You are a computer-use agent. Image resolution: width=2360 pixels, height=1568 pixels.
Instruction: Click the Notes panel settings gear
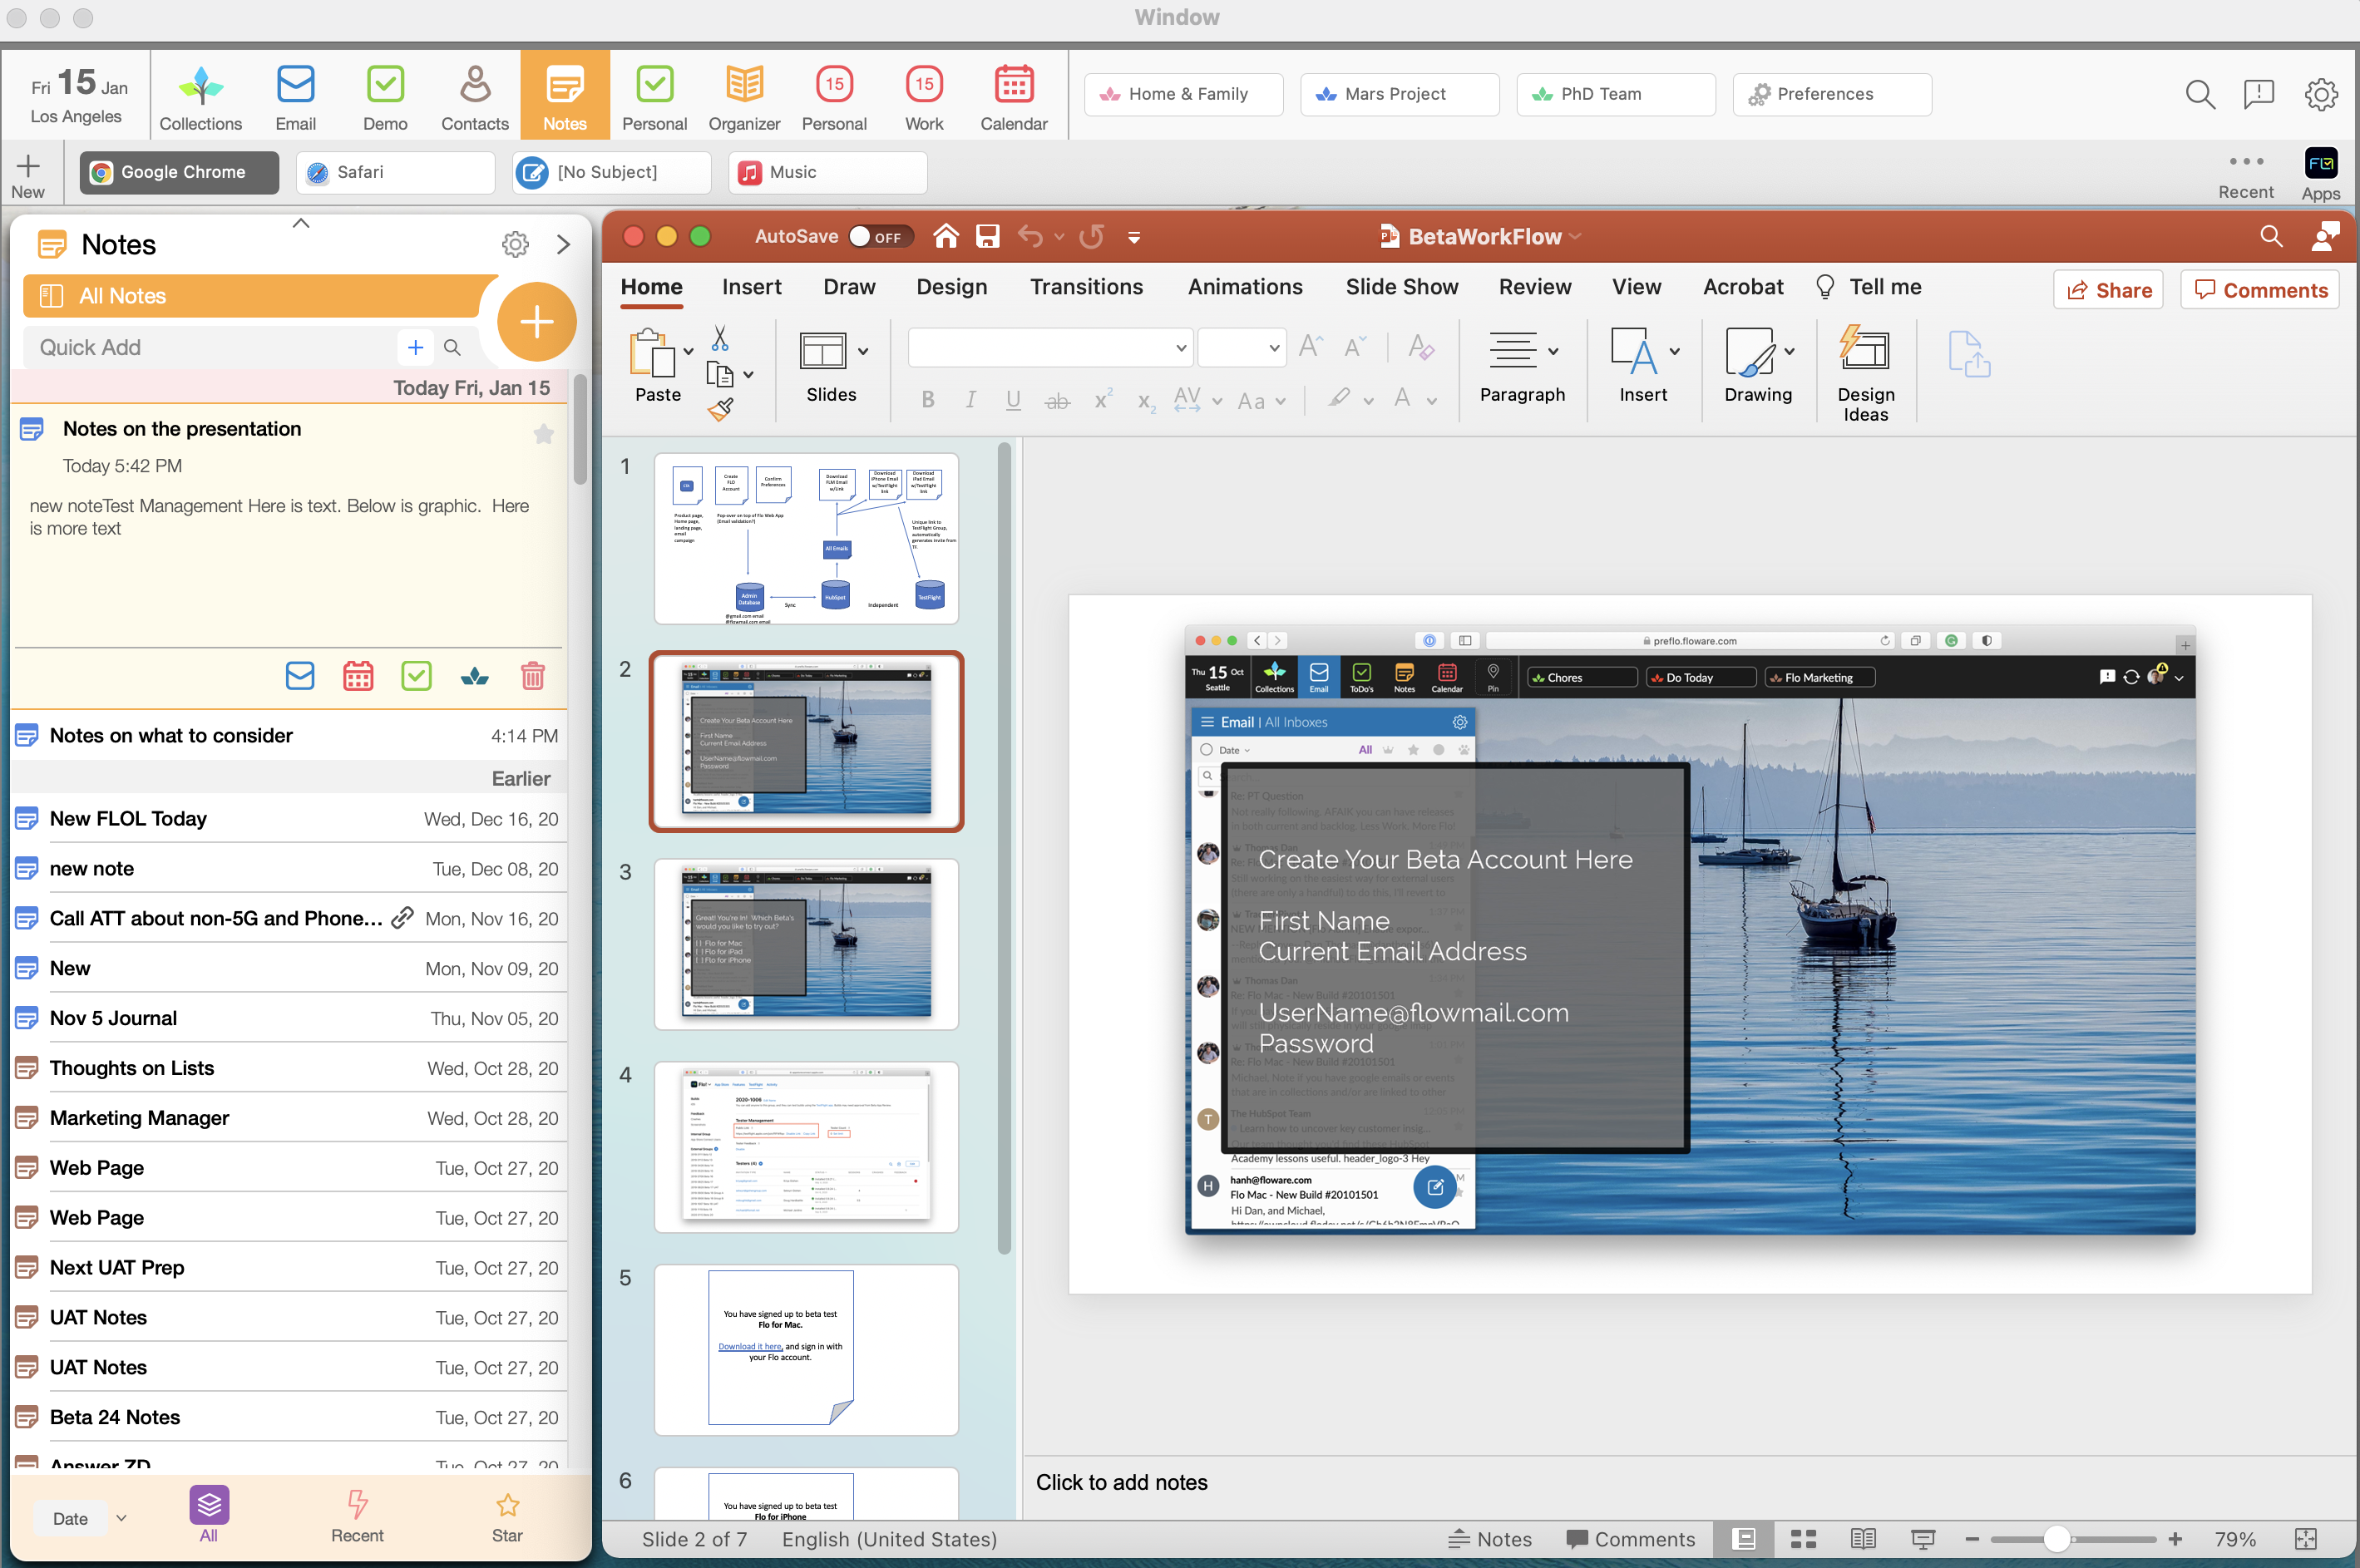[515, 244]
